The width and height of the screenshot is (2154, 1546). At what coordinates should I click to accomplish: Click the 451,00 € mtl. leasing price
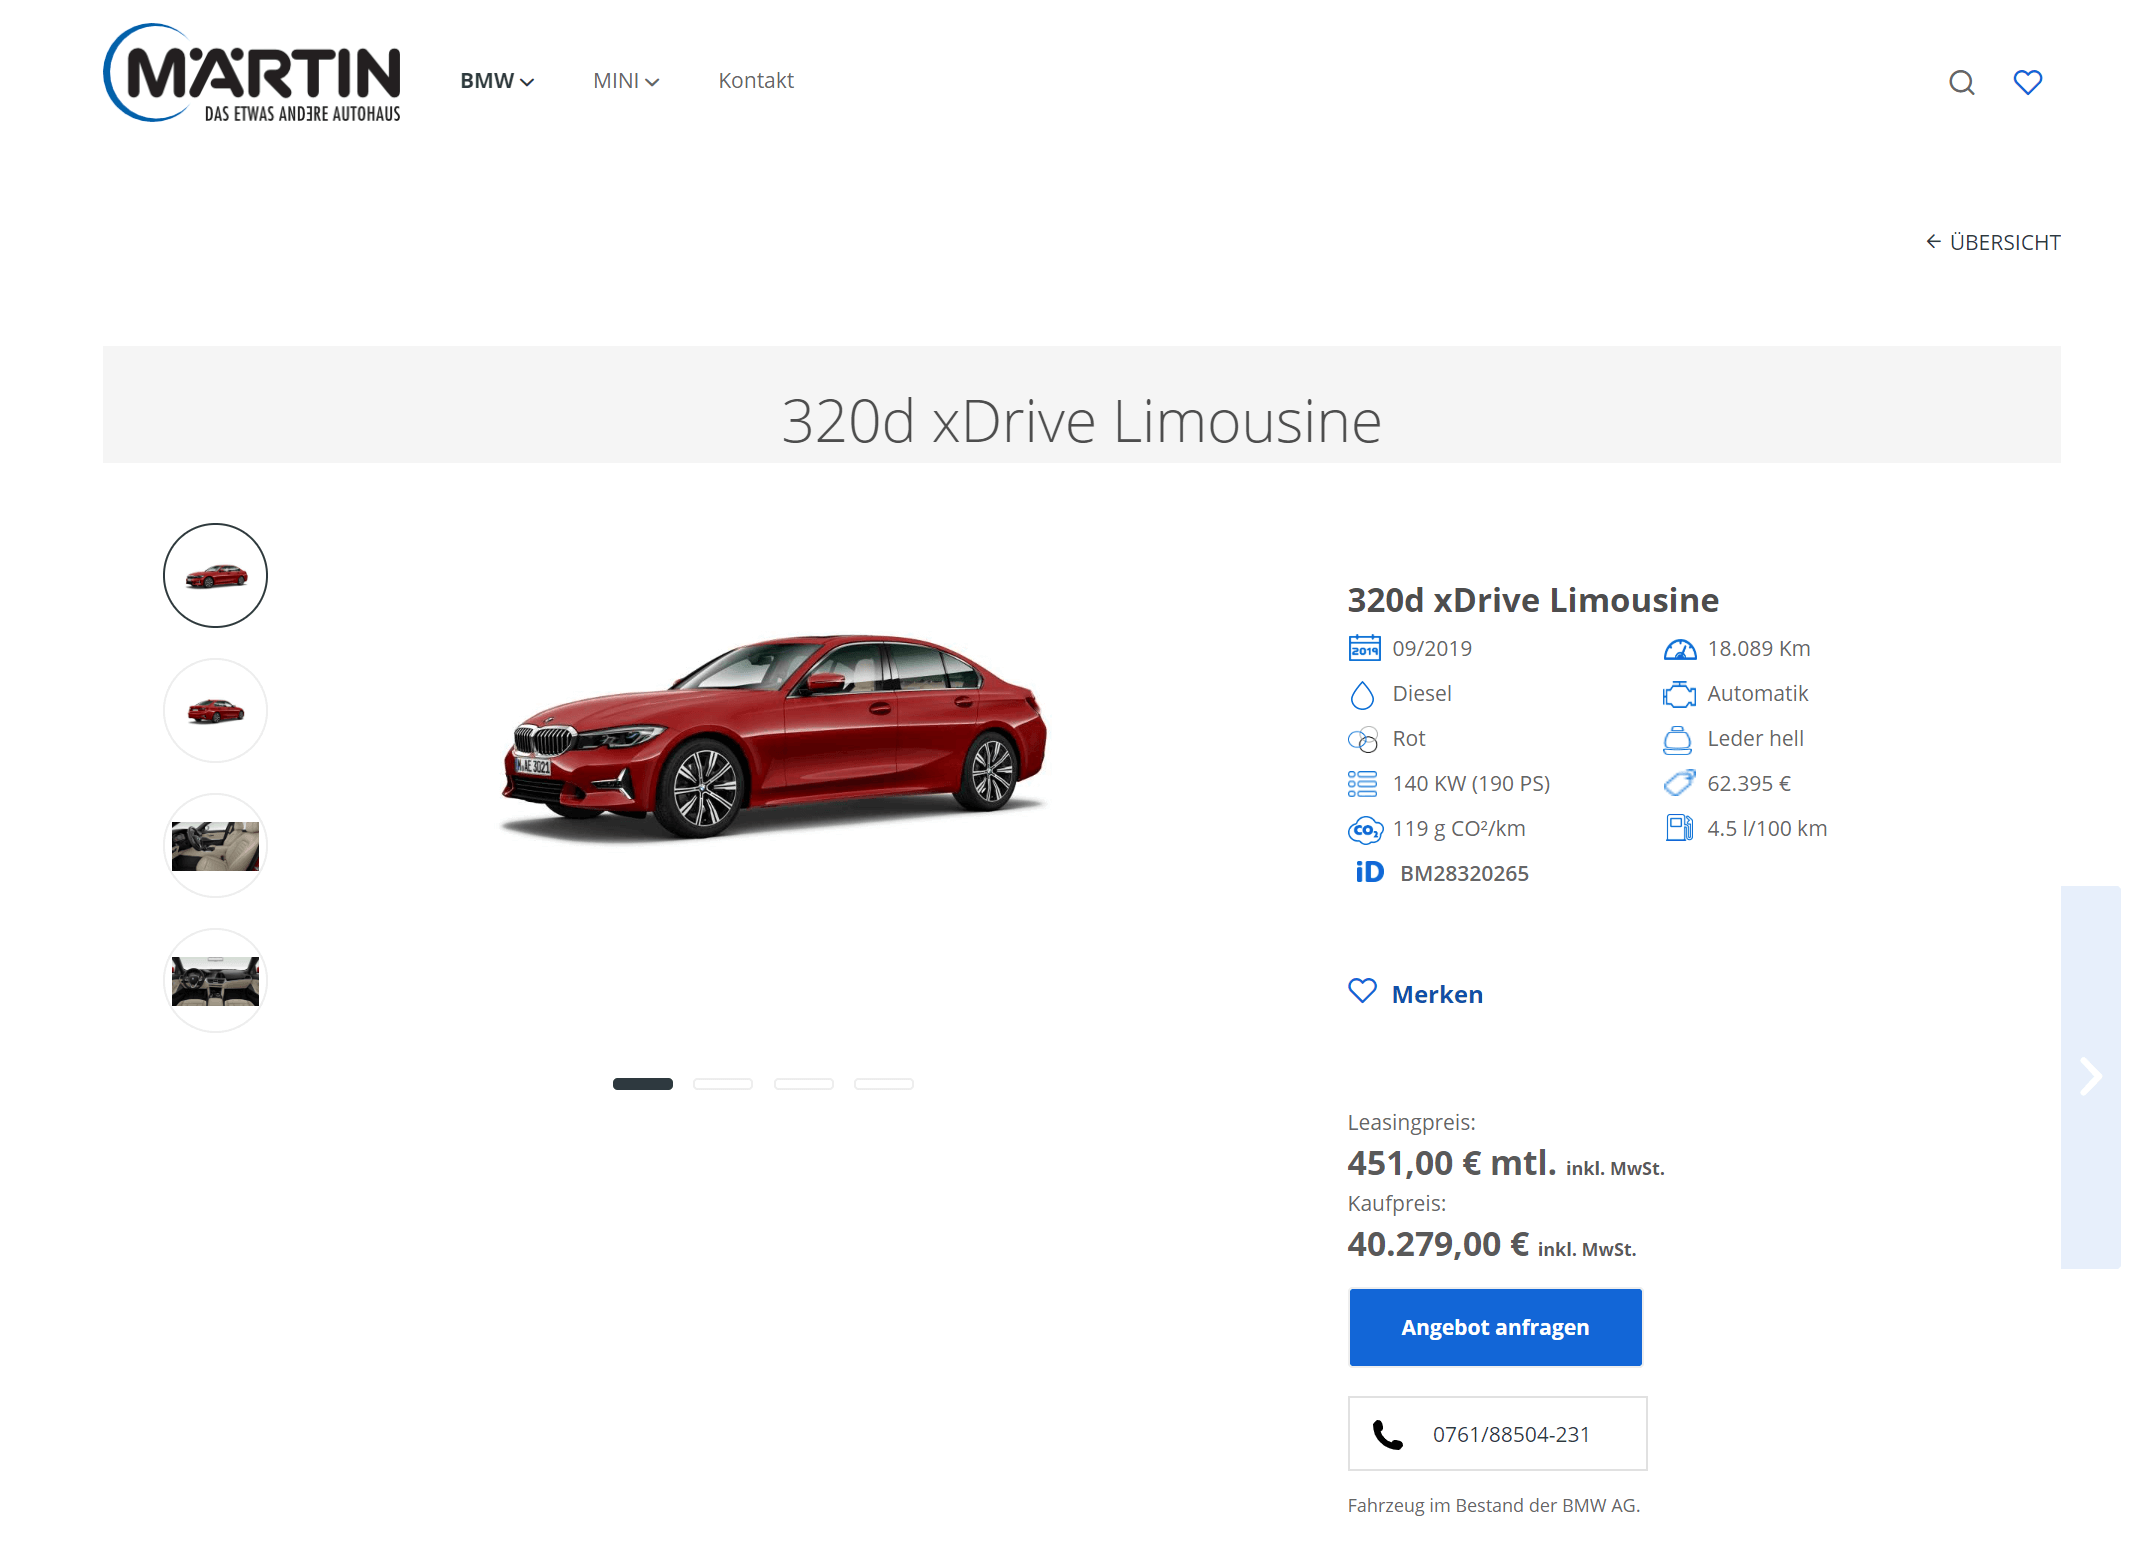(1451, 1163)
